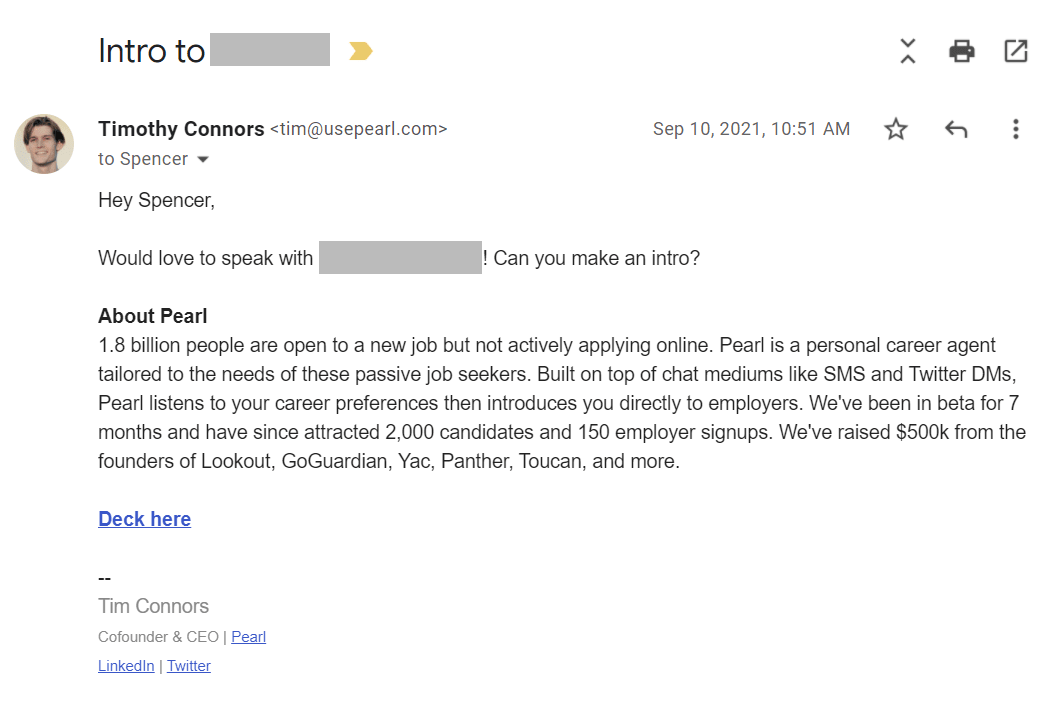The width and height of the screenshot is (1061, 703).
Task: Click the Sep 10, 2021 timestamp
Action: [x=751, y=129]
